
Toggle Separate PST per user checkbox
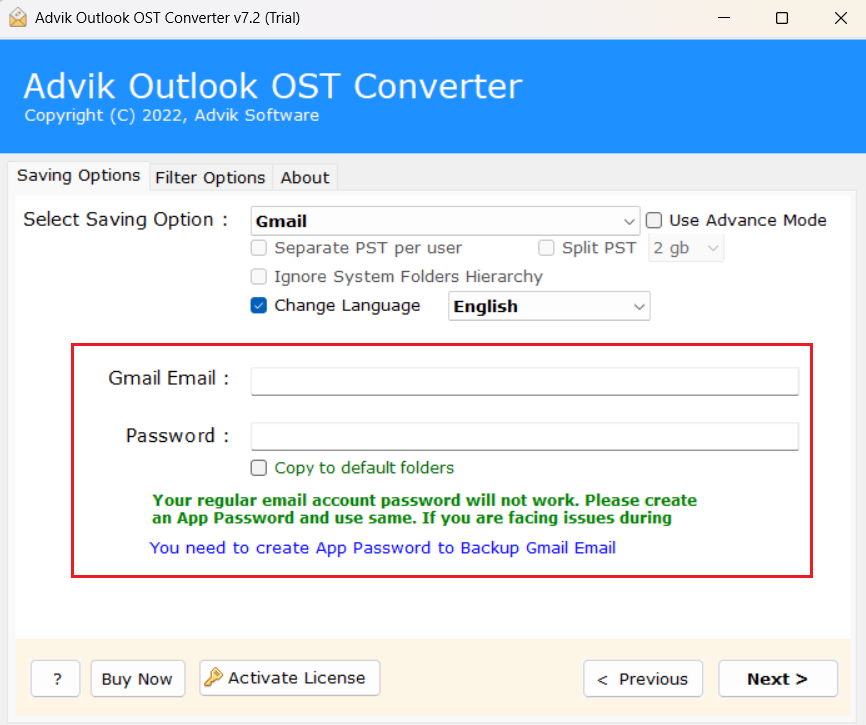coord(258,248)
